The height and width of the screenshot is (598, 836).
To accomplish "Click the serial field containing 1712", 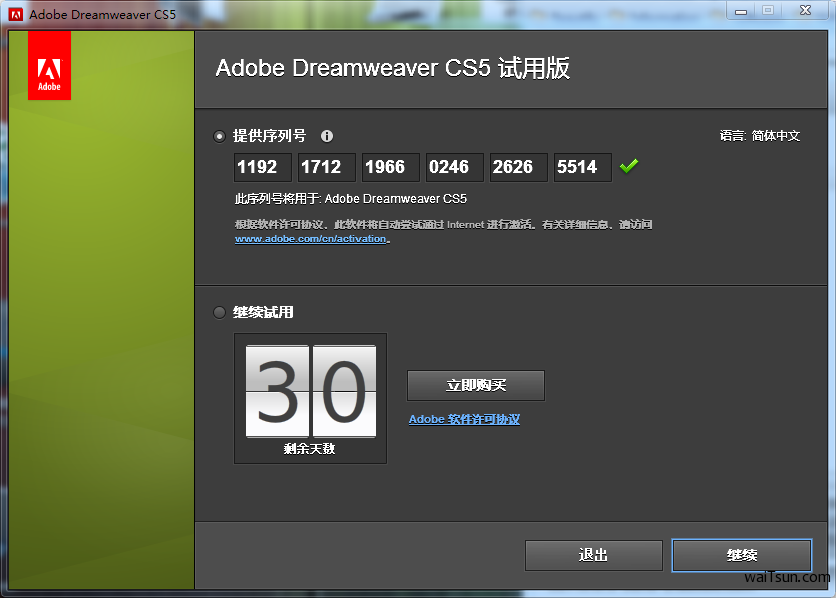I will tap(327, 167).
